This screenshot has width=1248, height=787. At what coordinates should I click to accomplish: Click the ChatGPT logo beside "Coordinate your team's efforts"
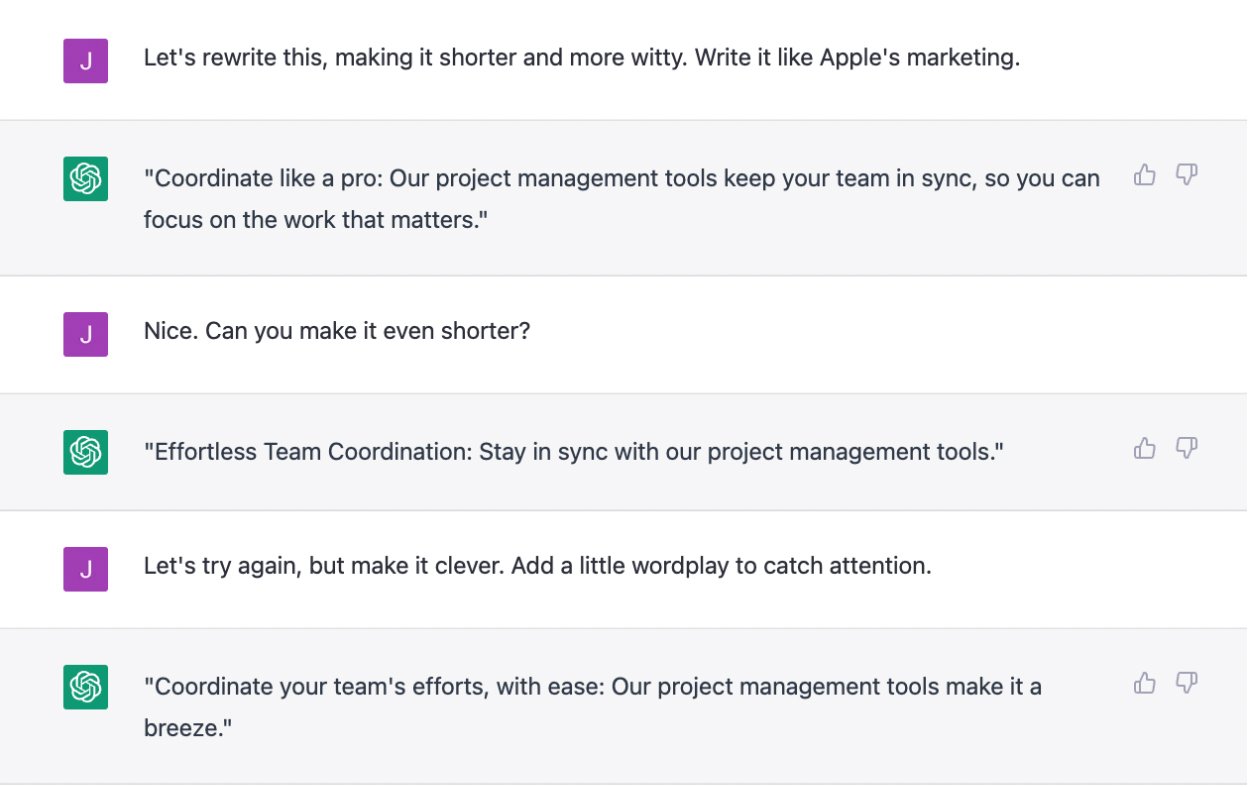click(86, 687)
